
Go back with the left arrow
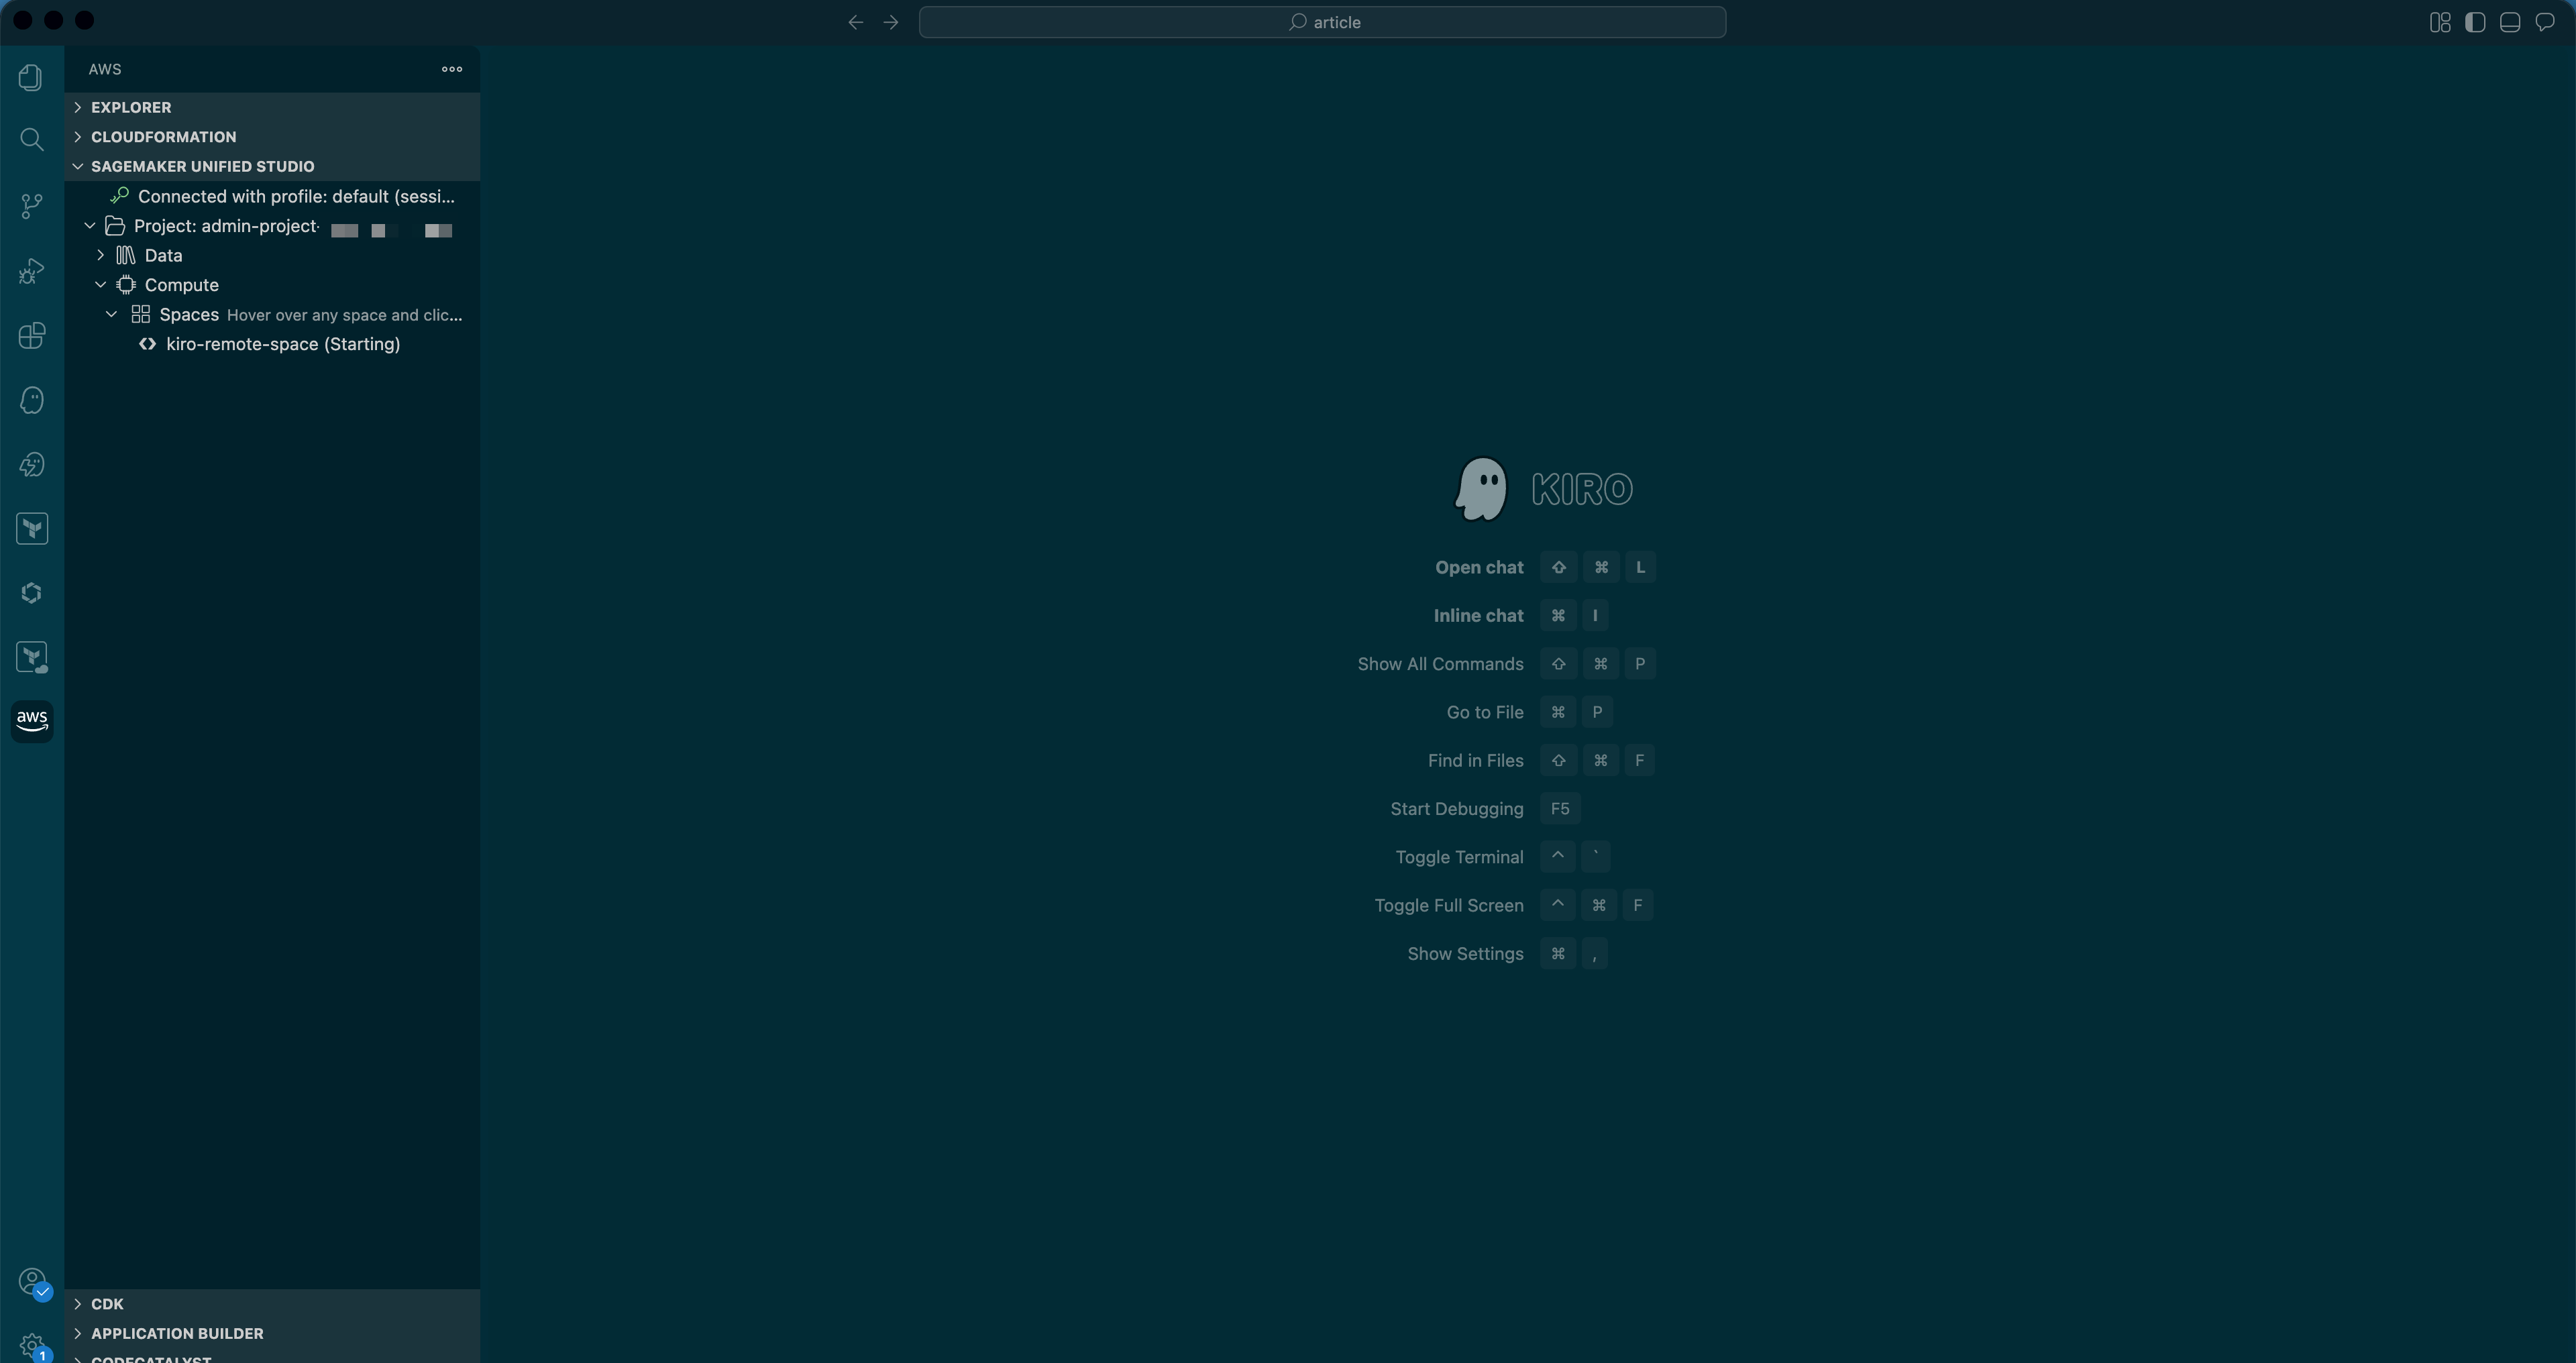855,22
